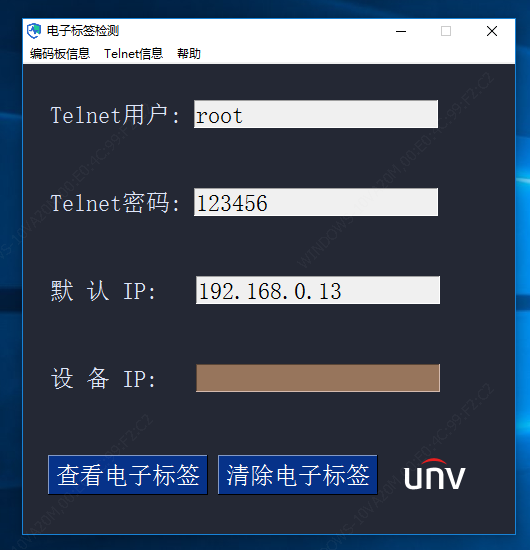The height and width of the screenshot is (550, 530).
Task: Click the UNV logo
Action: (x=435, y=474)
